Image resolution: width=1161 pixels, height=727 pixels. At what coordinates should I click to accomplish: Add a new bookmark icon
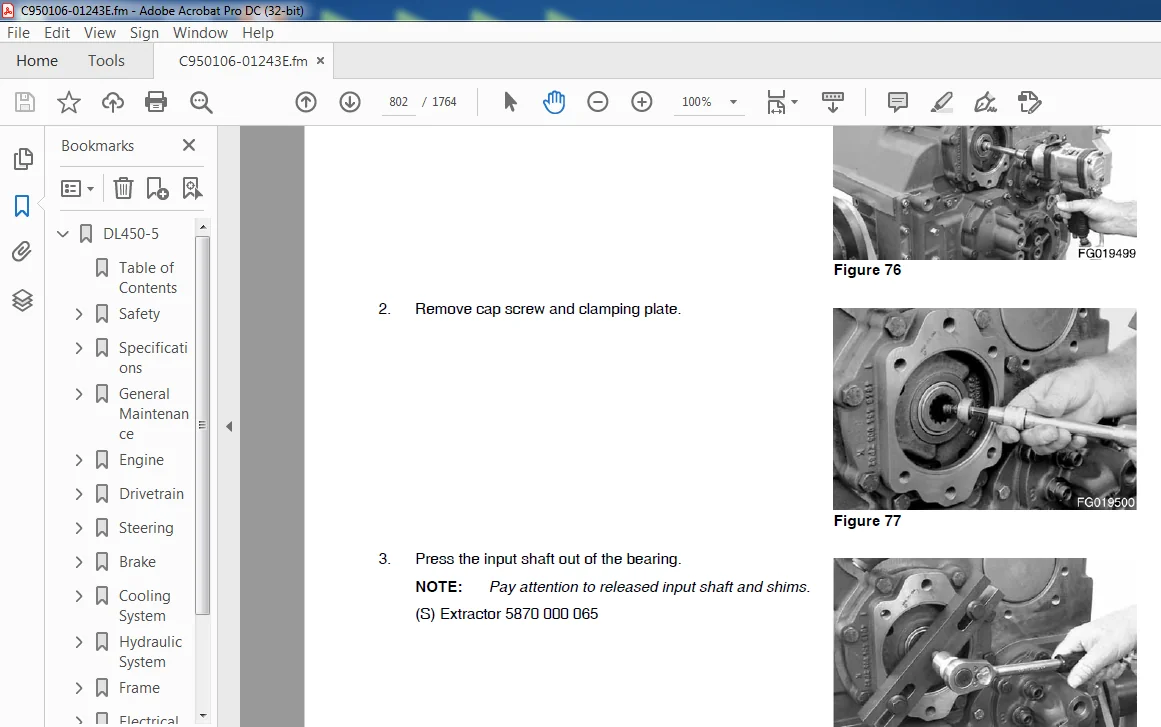click(157, 188)
